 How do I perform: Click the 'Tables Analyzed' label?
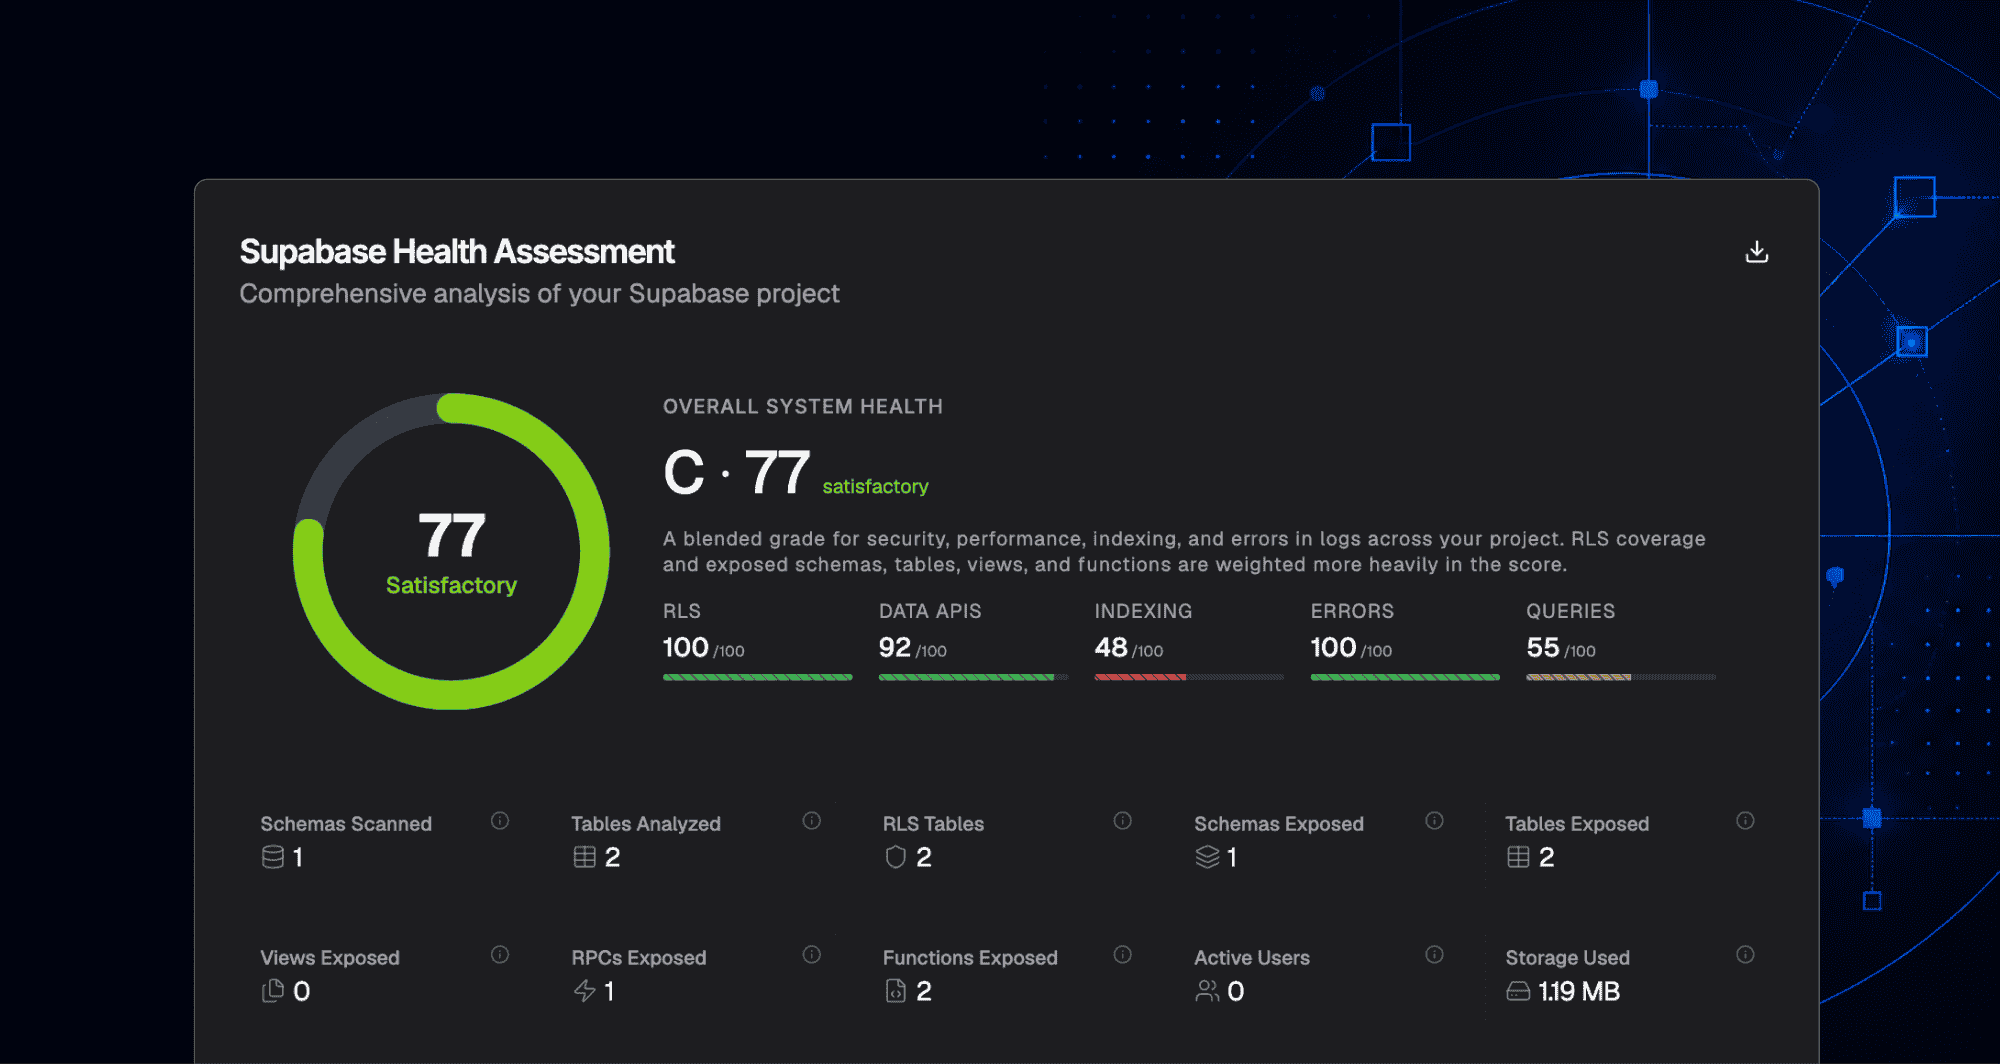[646, 824]
